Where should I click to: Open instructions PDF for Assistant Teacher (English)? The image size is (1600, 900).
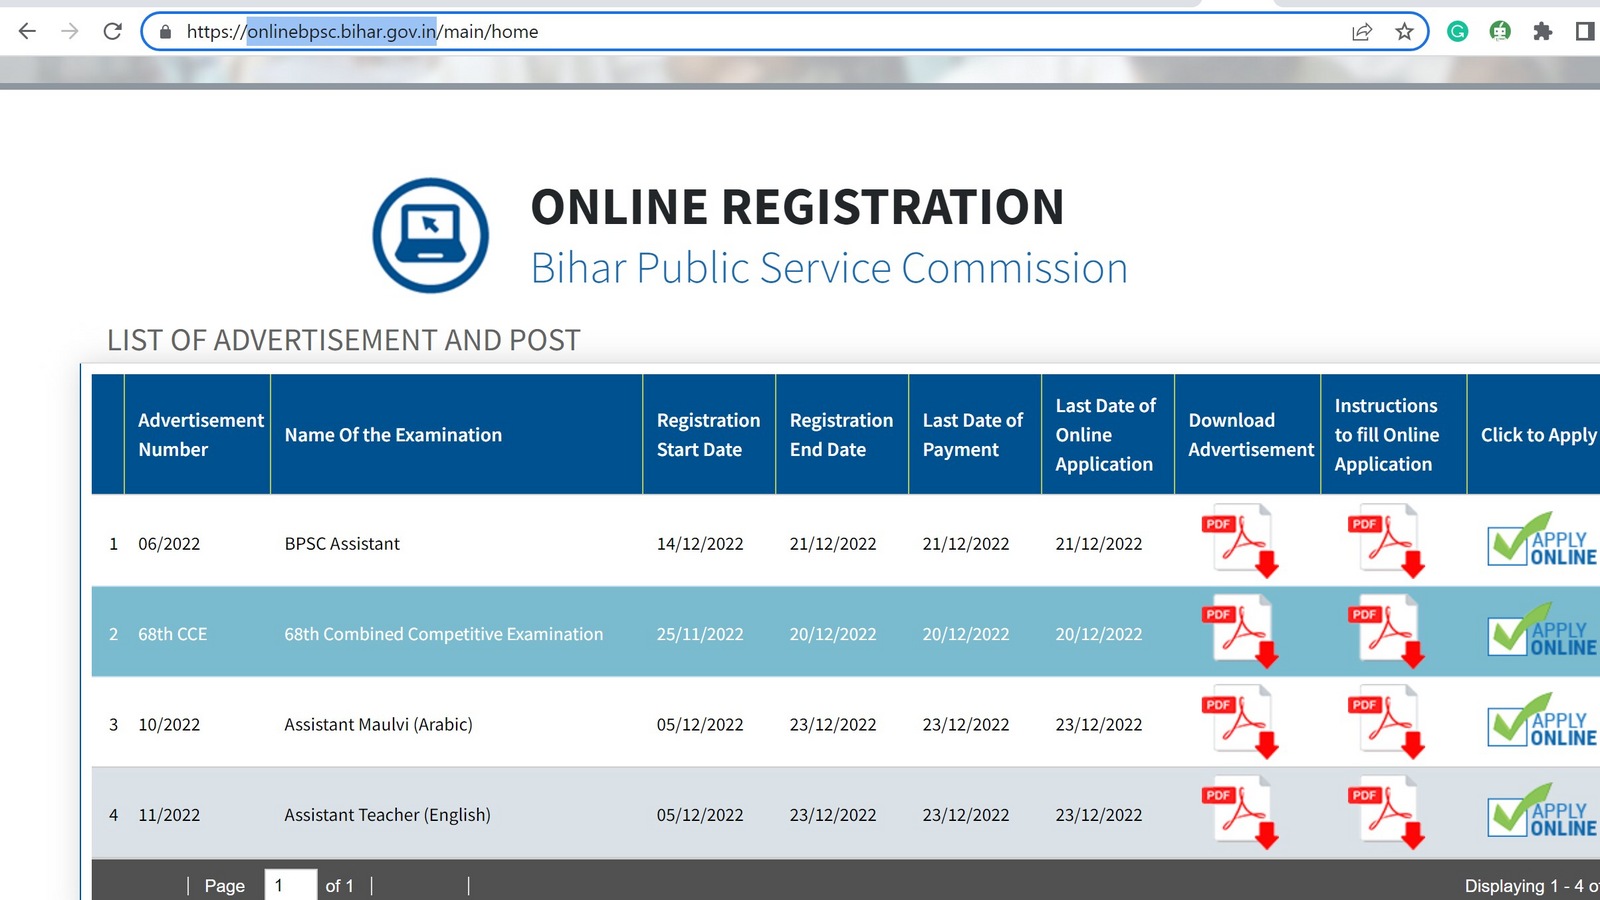pyautogui.click(x=1387, y=812)
